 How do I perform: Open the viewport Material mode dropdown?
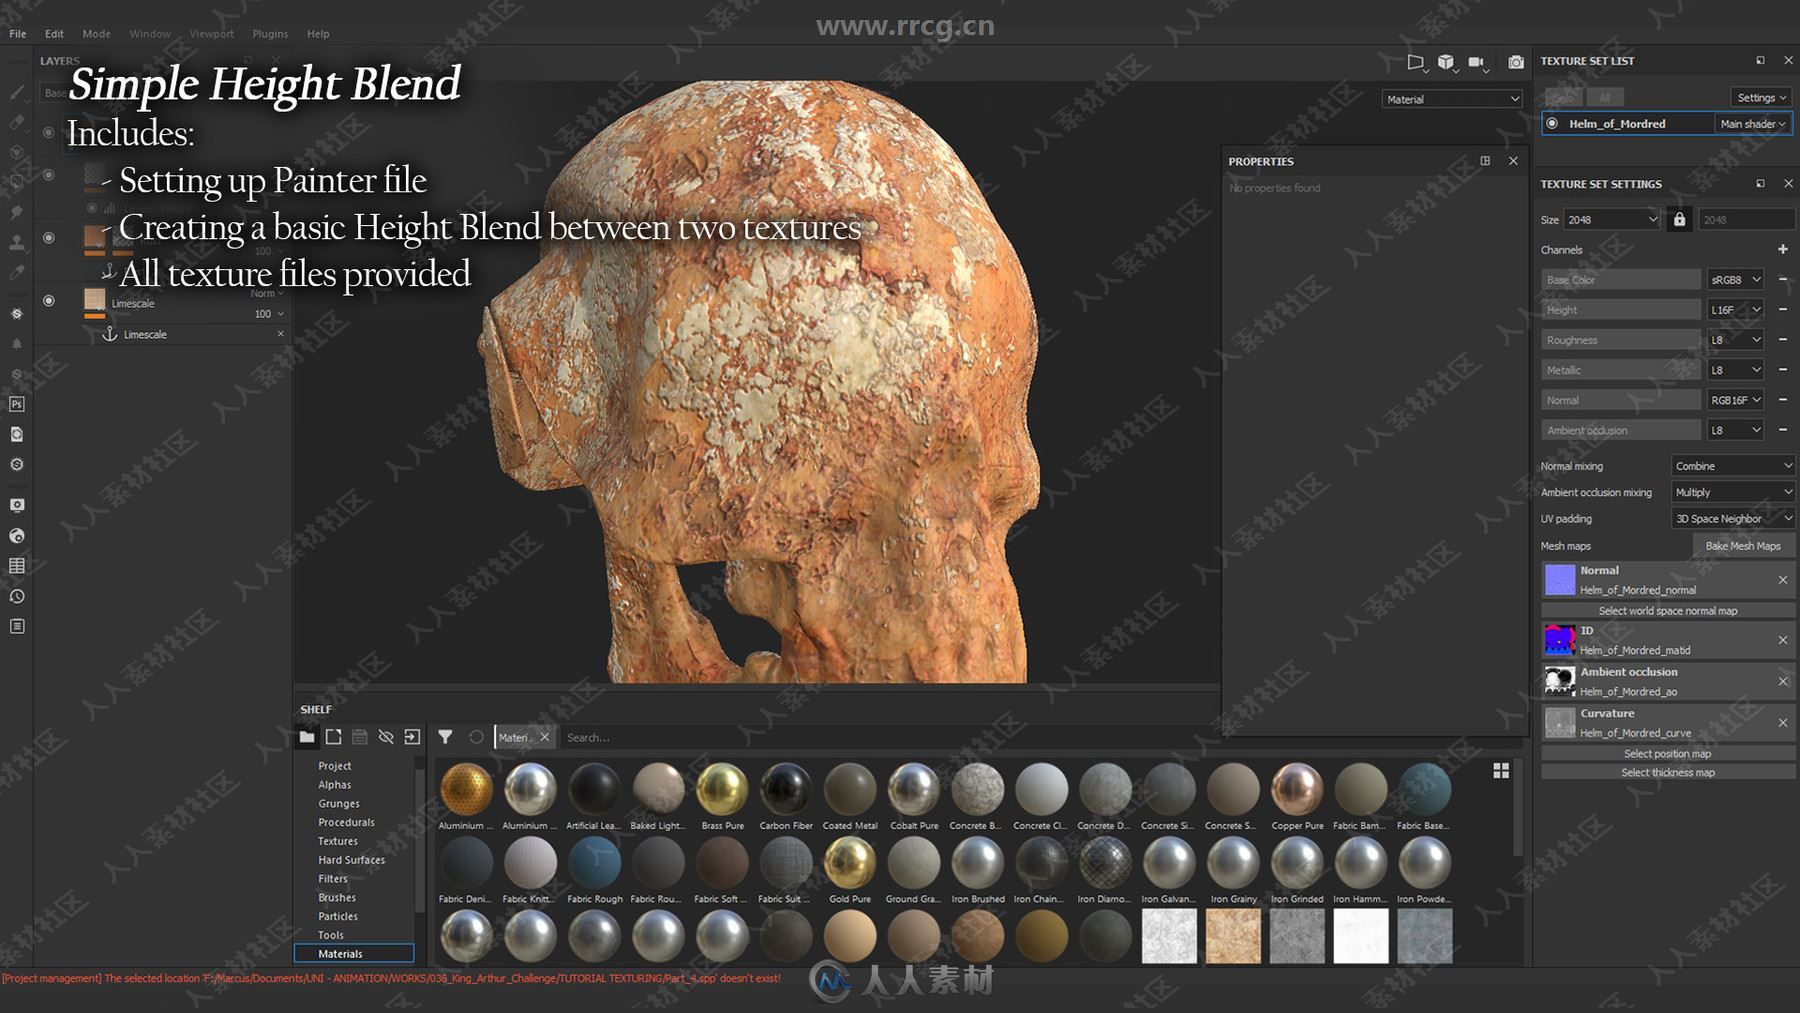pos(1452,99)
